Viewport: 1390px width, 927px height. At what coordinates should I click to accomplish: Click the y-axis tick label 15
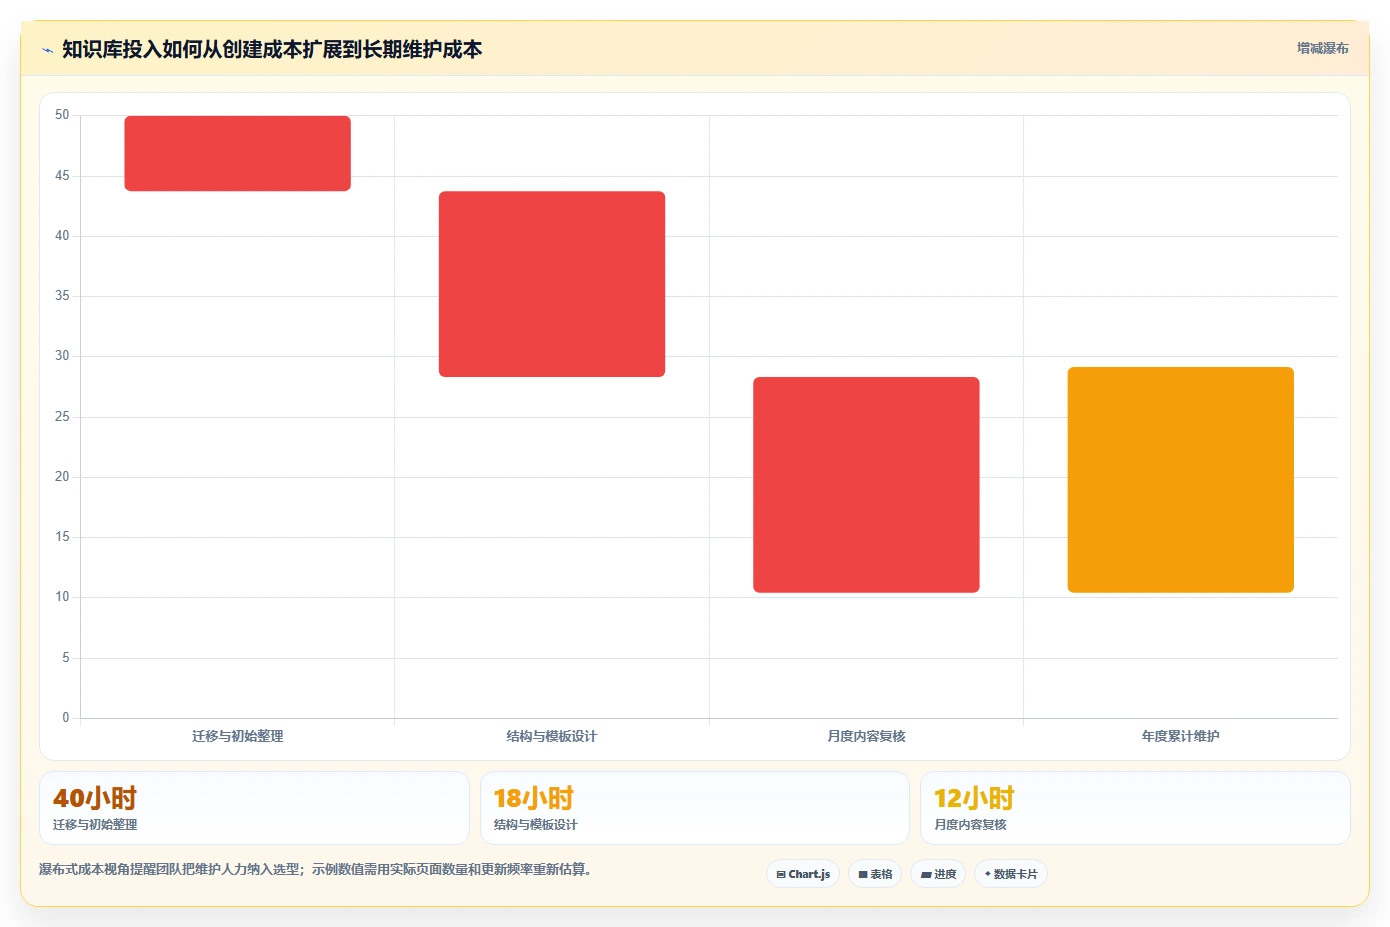(x=62, y=537)
